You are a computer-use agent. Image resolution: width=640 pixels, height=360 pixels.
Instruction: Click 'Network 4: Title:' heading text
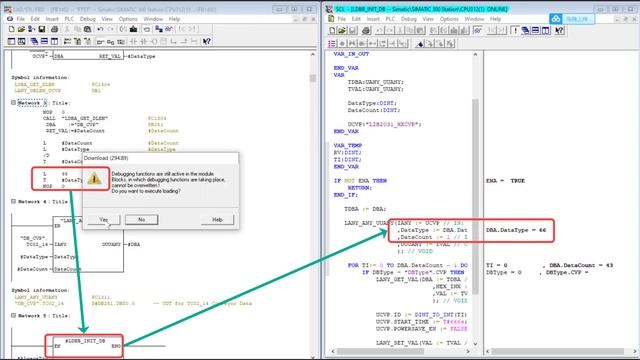click(44, 201)
